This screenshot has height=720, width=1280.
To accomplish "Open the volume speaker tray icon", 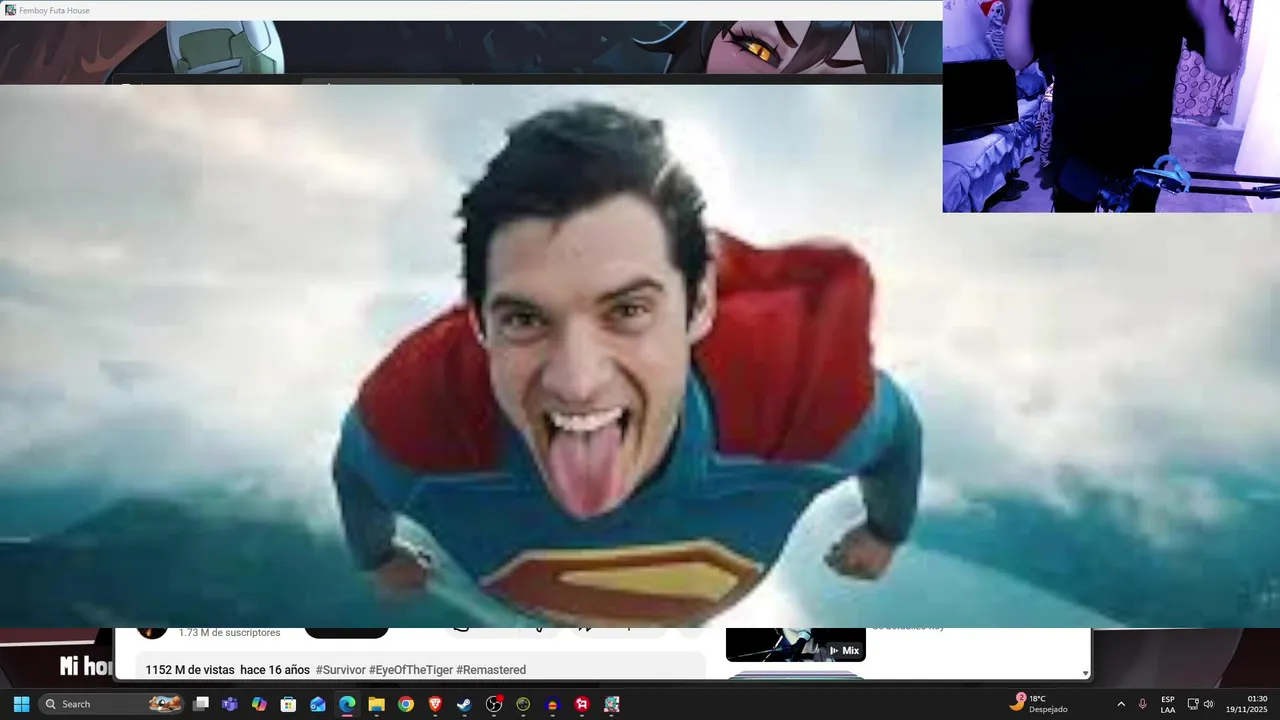I will (1208, 704).
